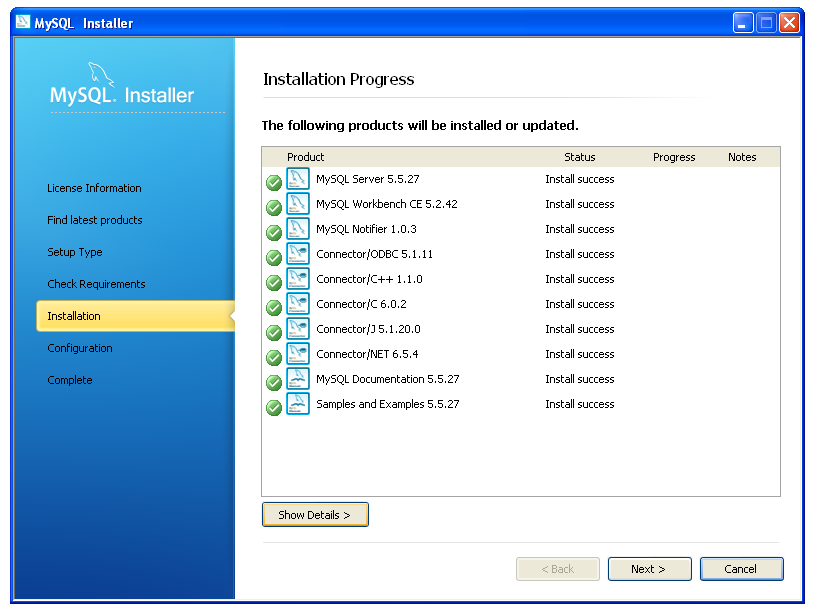The image size is (817, 615).
Task: Minimize the MySQL Installer window
Action: pos(742,22)
